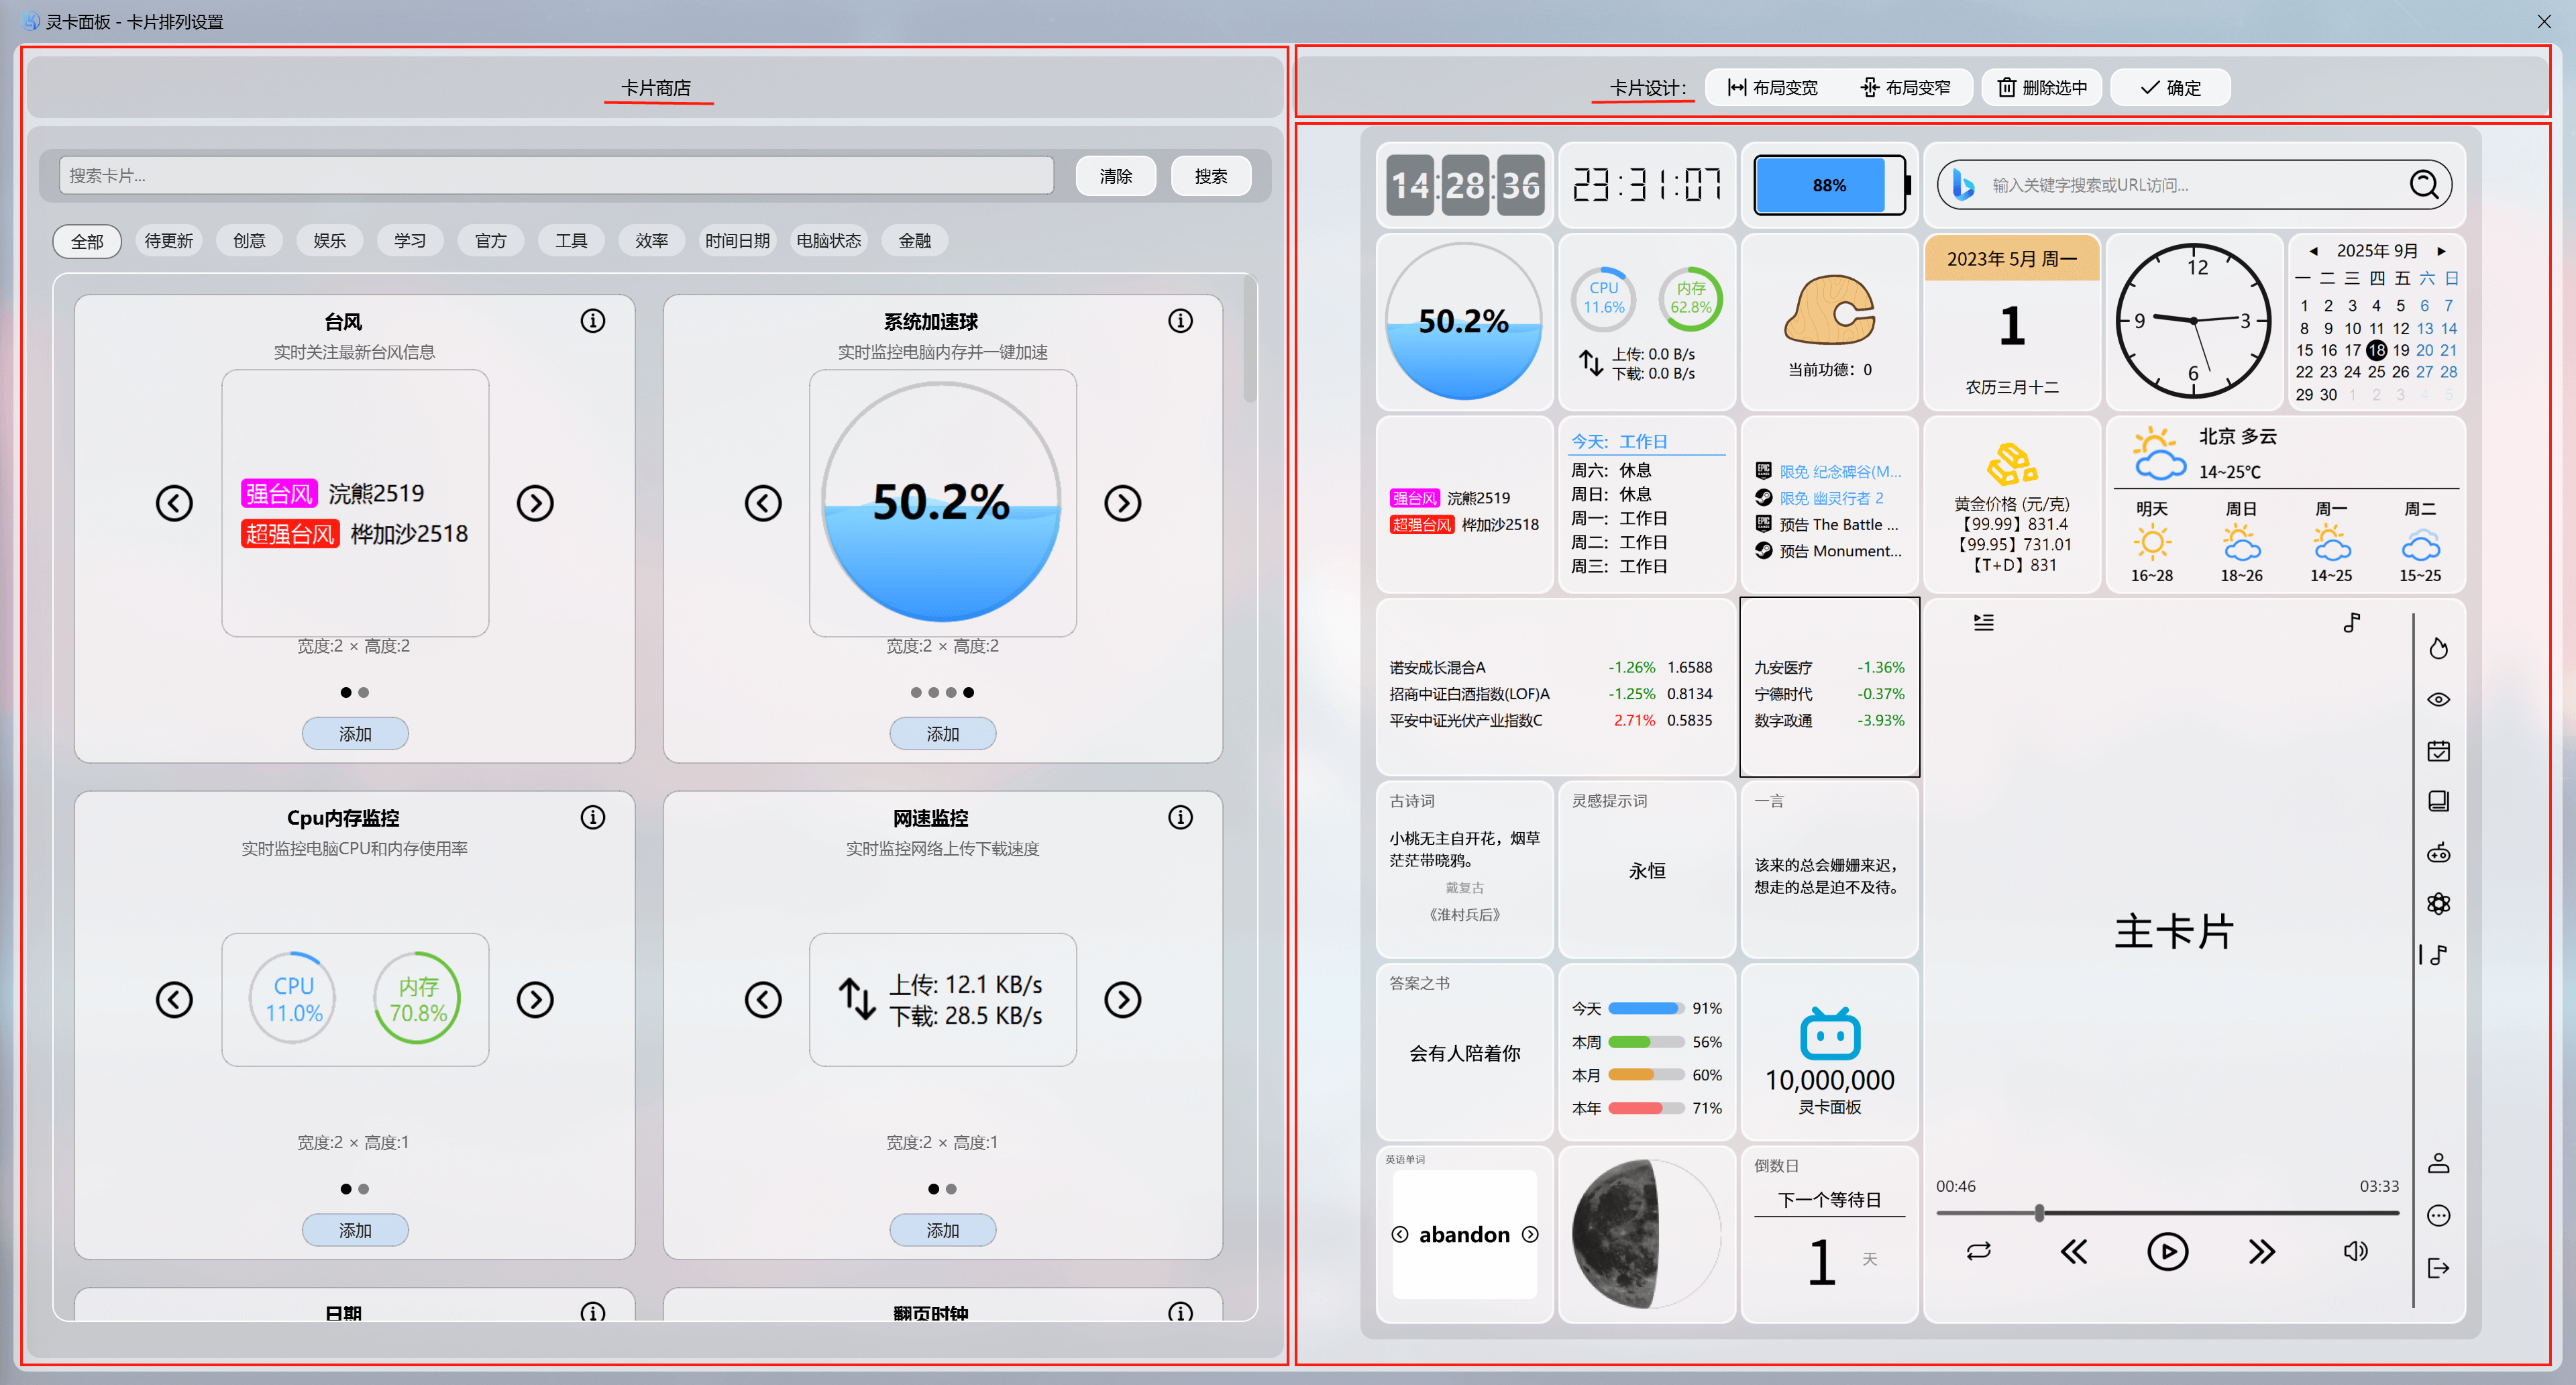Click the playlist icon in music player
Image resolution: width=2576 pixels, height=1385 pixels.
1983,622
